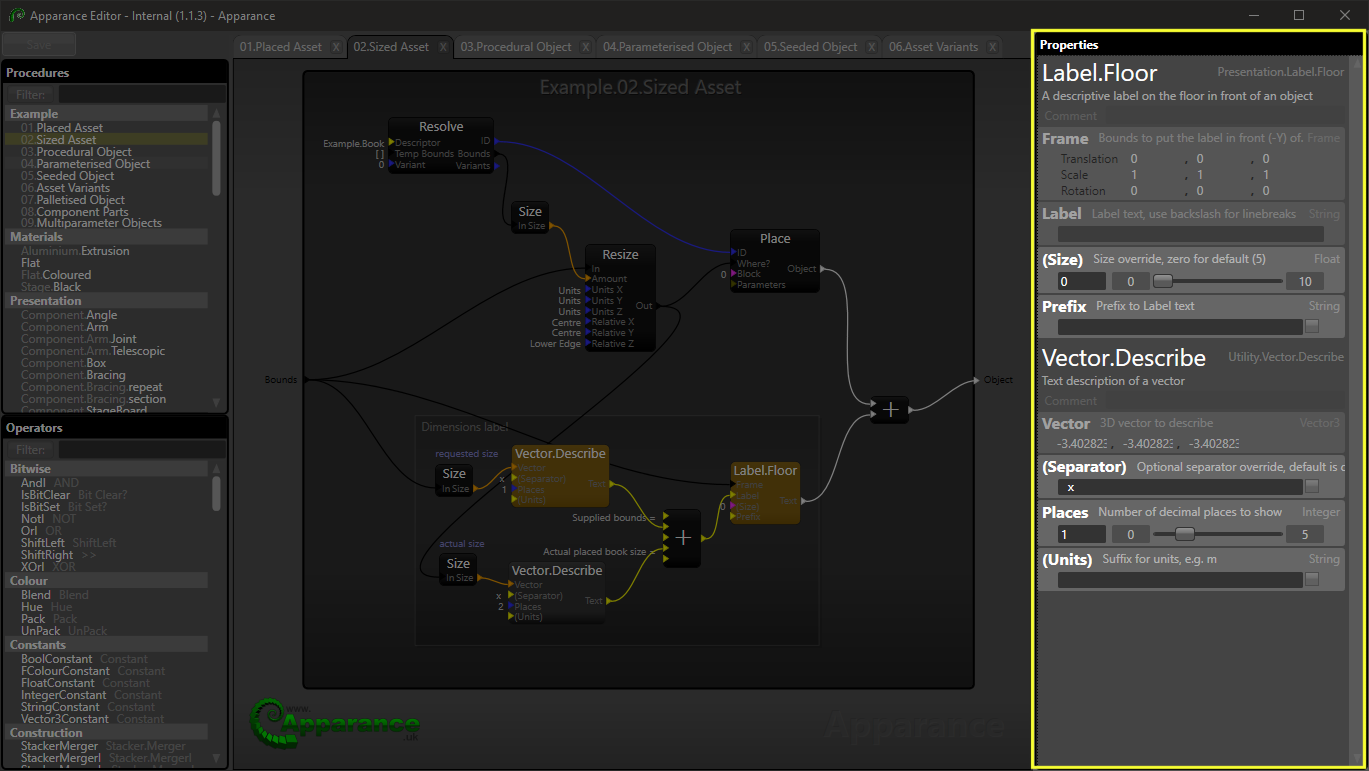Click the Resolve node's ID output connector

tap(492, 142)
